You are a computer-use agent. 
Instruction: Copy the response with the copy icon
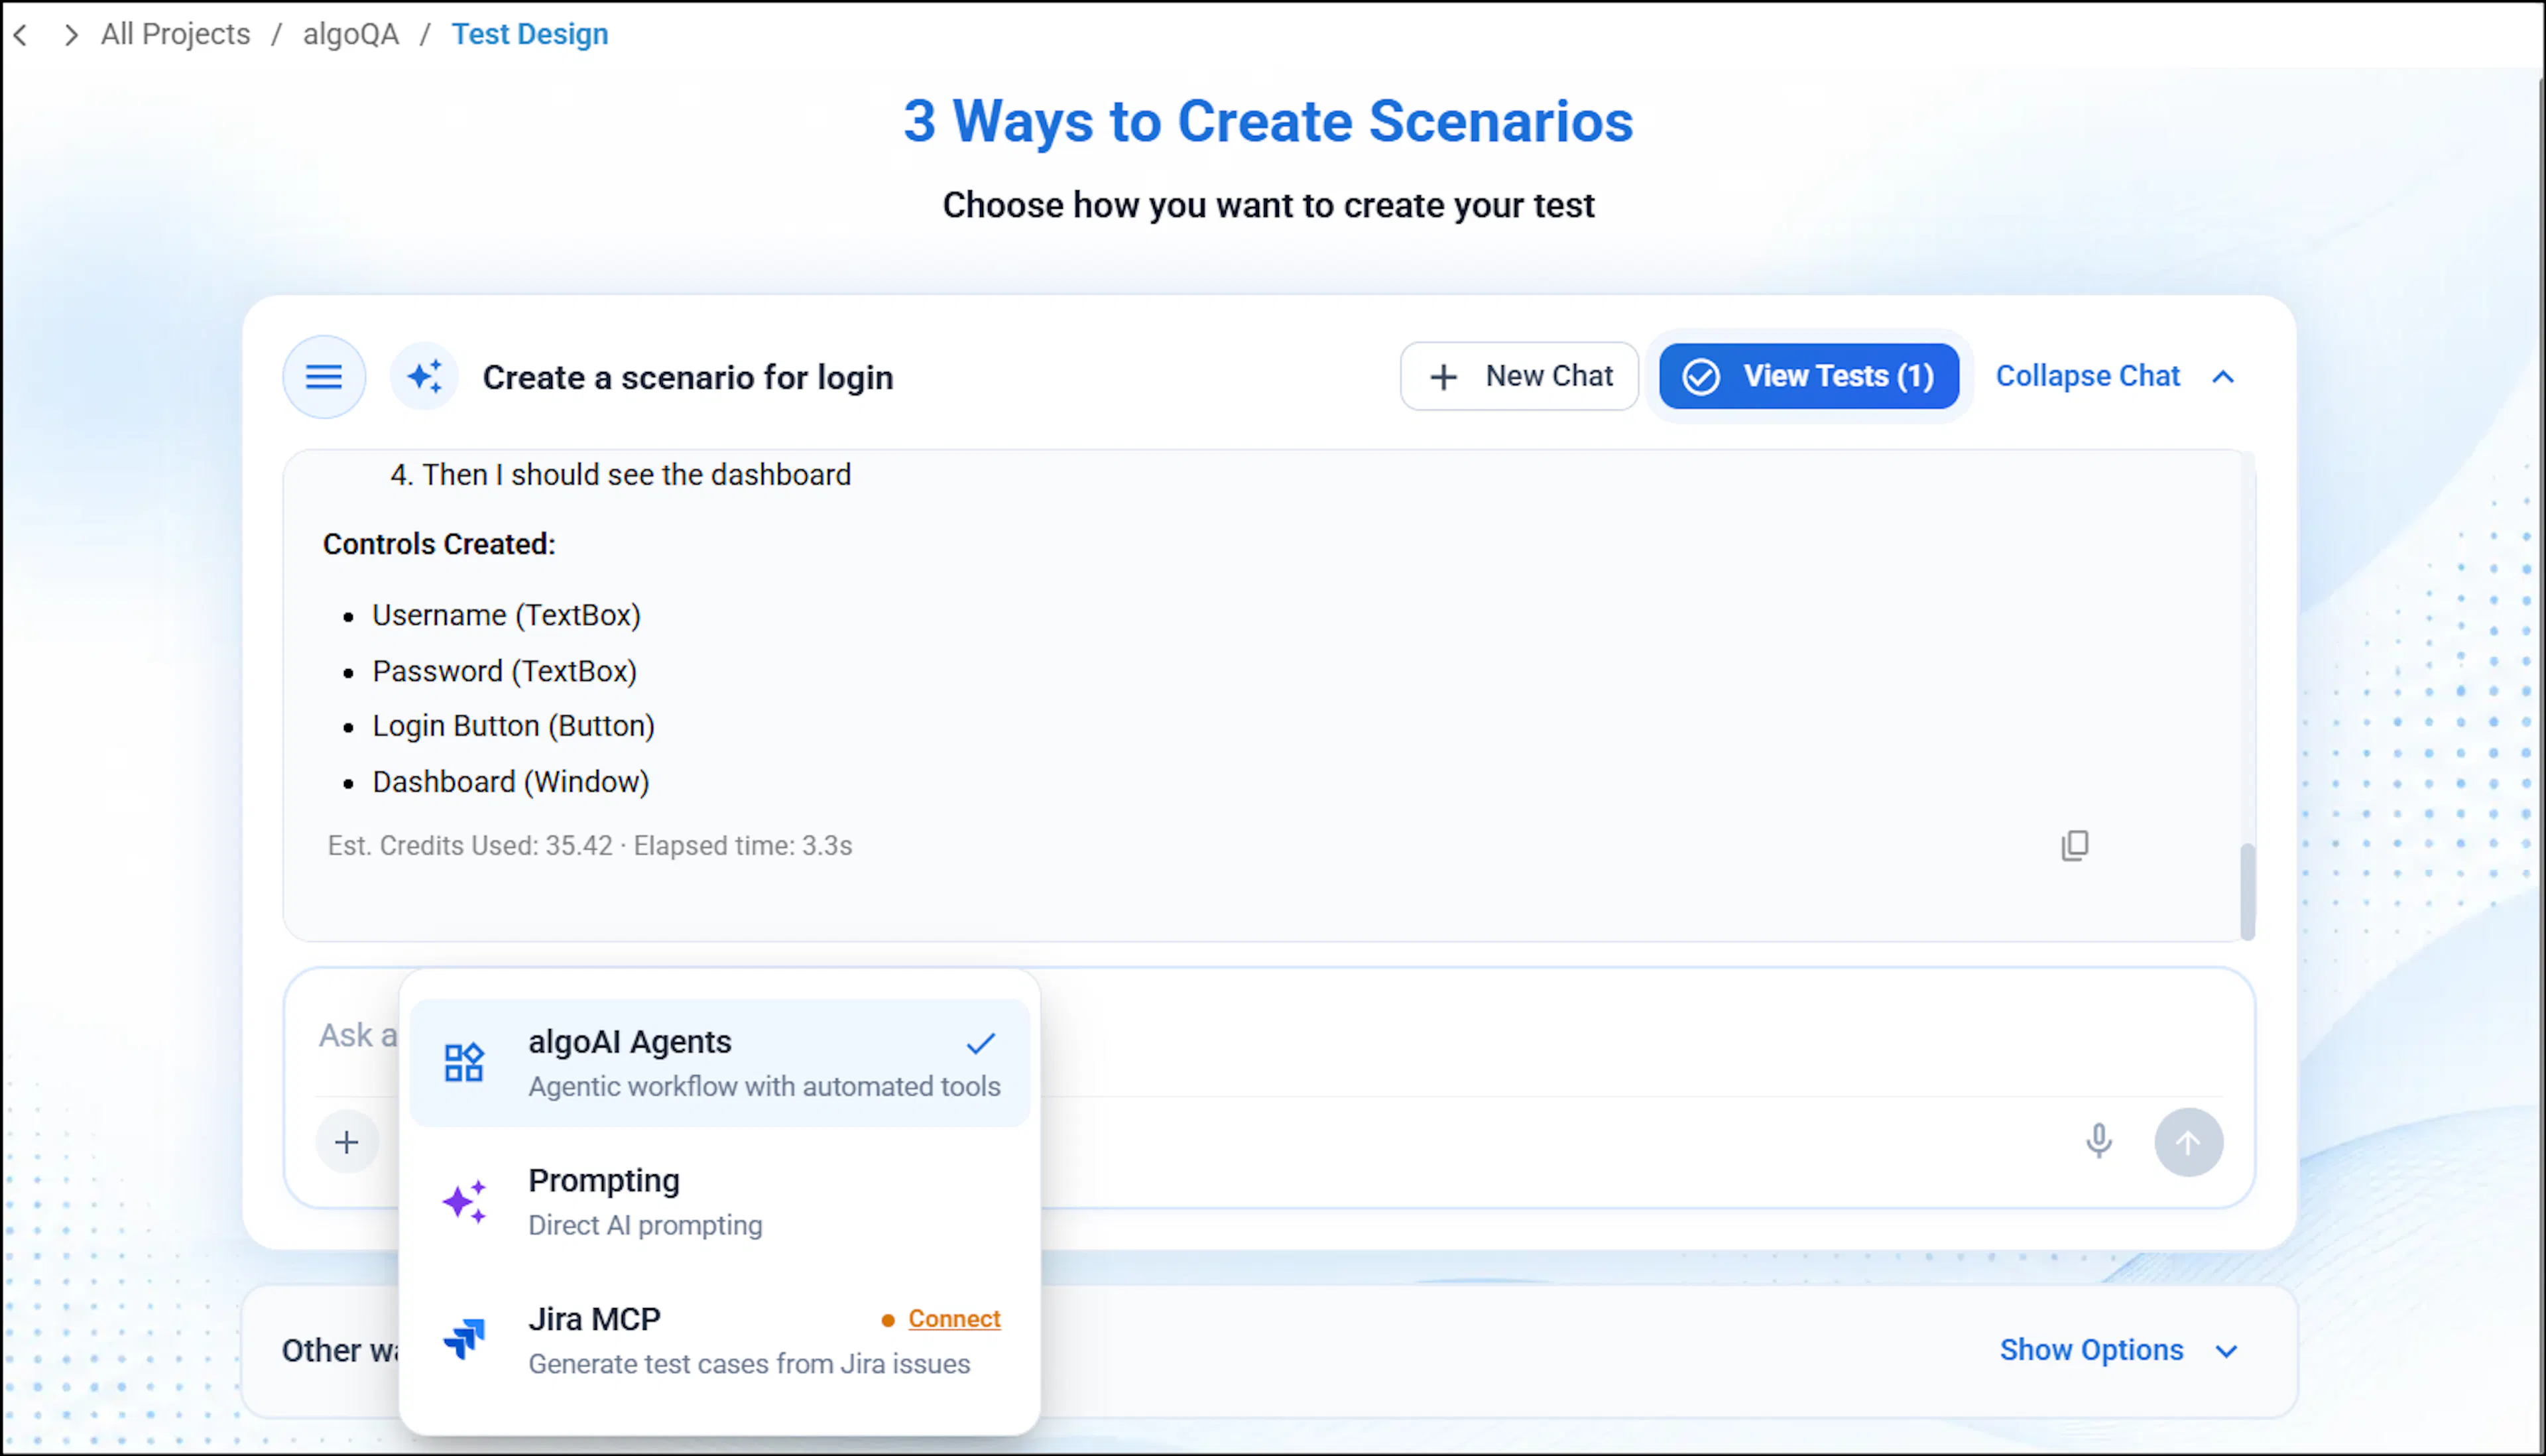[x=2075, y=846]
